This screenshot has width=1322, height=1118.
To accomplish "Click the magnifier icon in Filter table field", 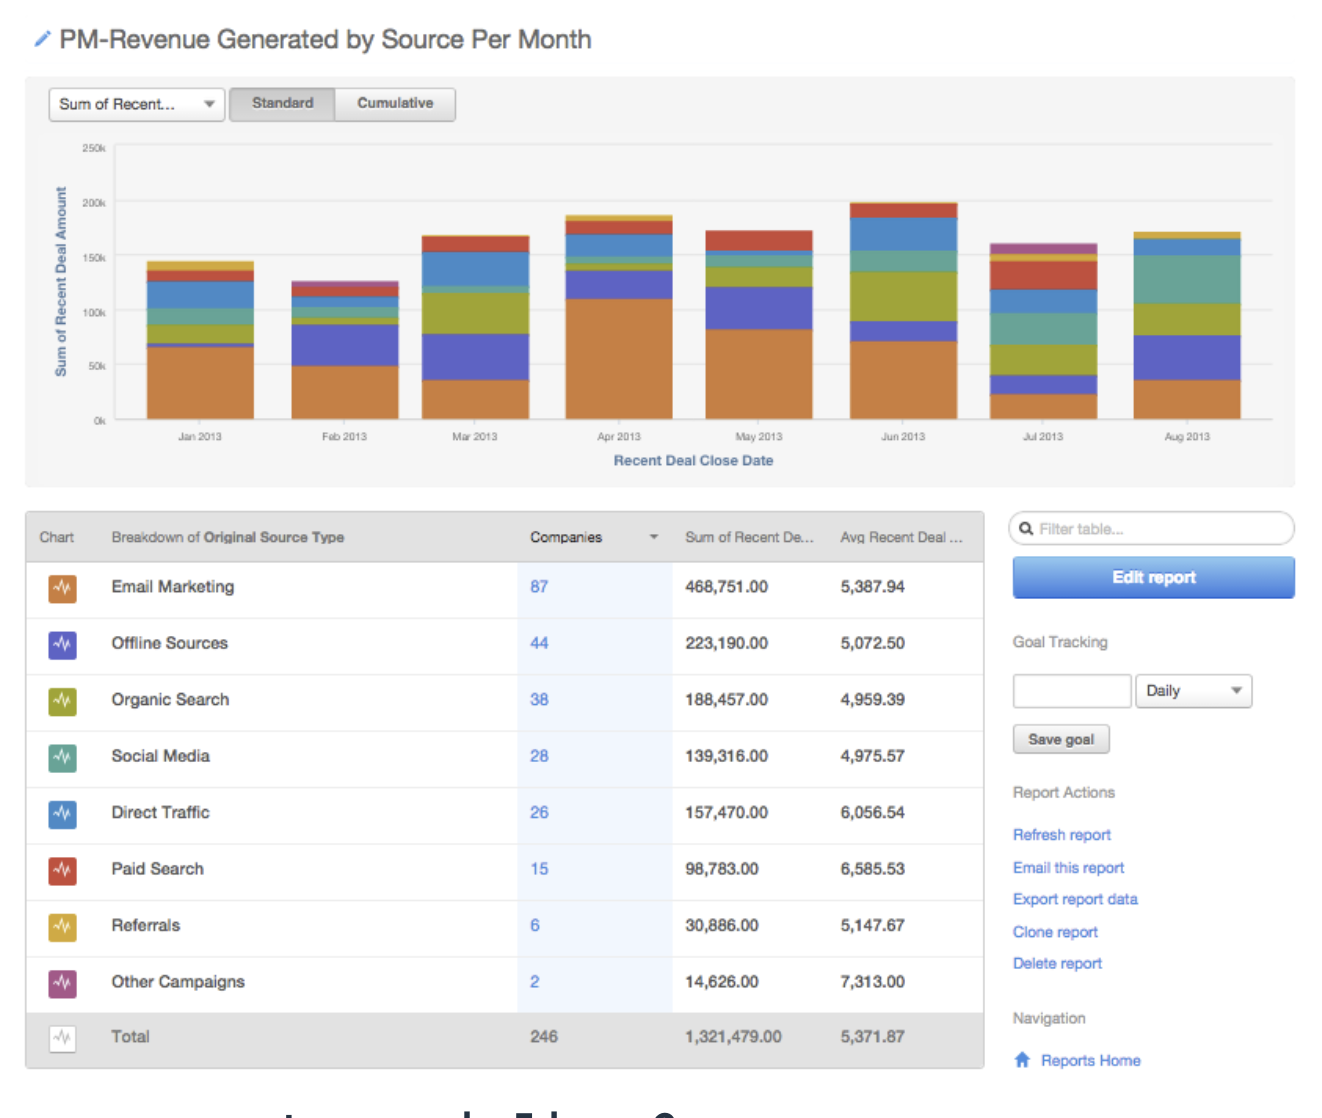I will coord(1027,528).
